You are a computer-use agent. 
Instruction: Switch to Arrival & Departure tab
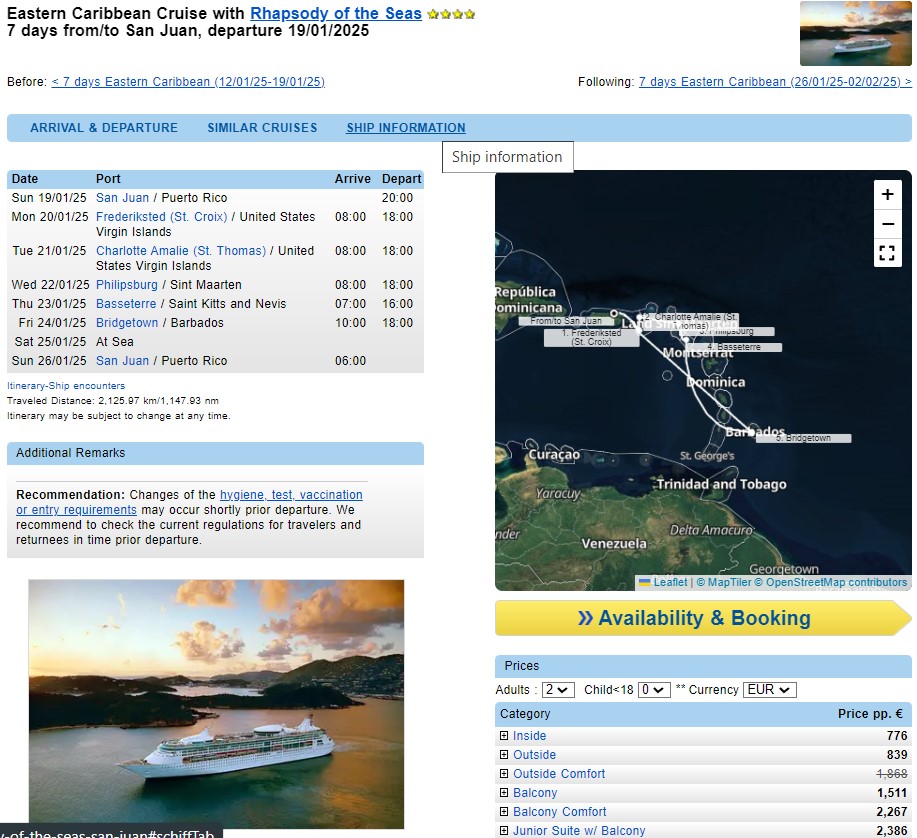pos(104,127)
